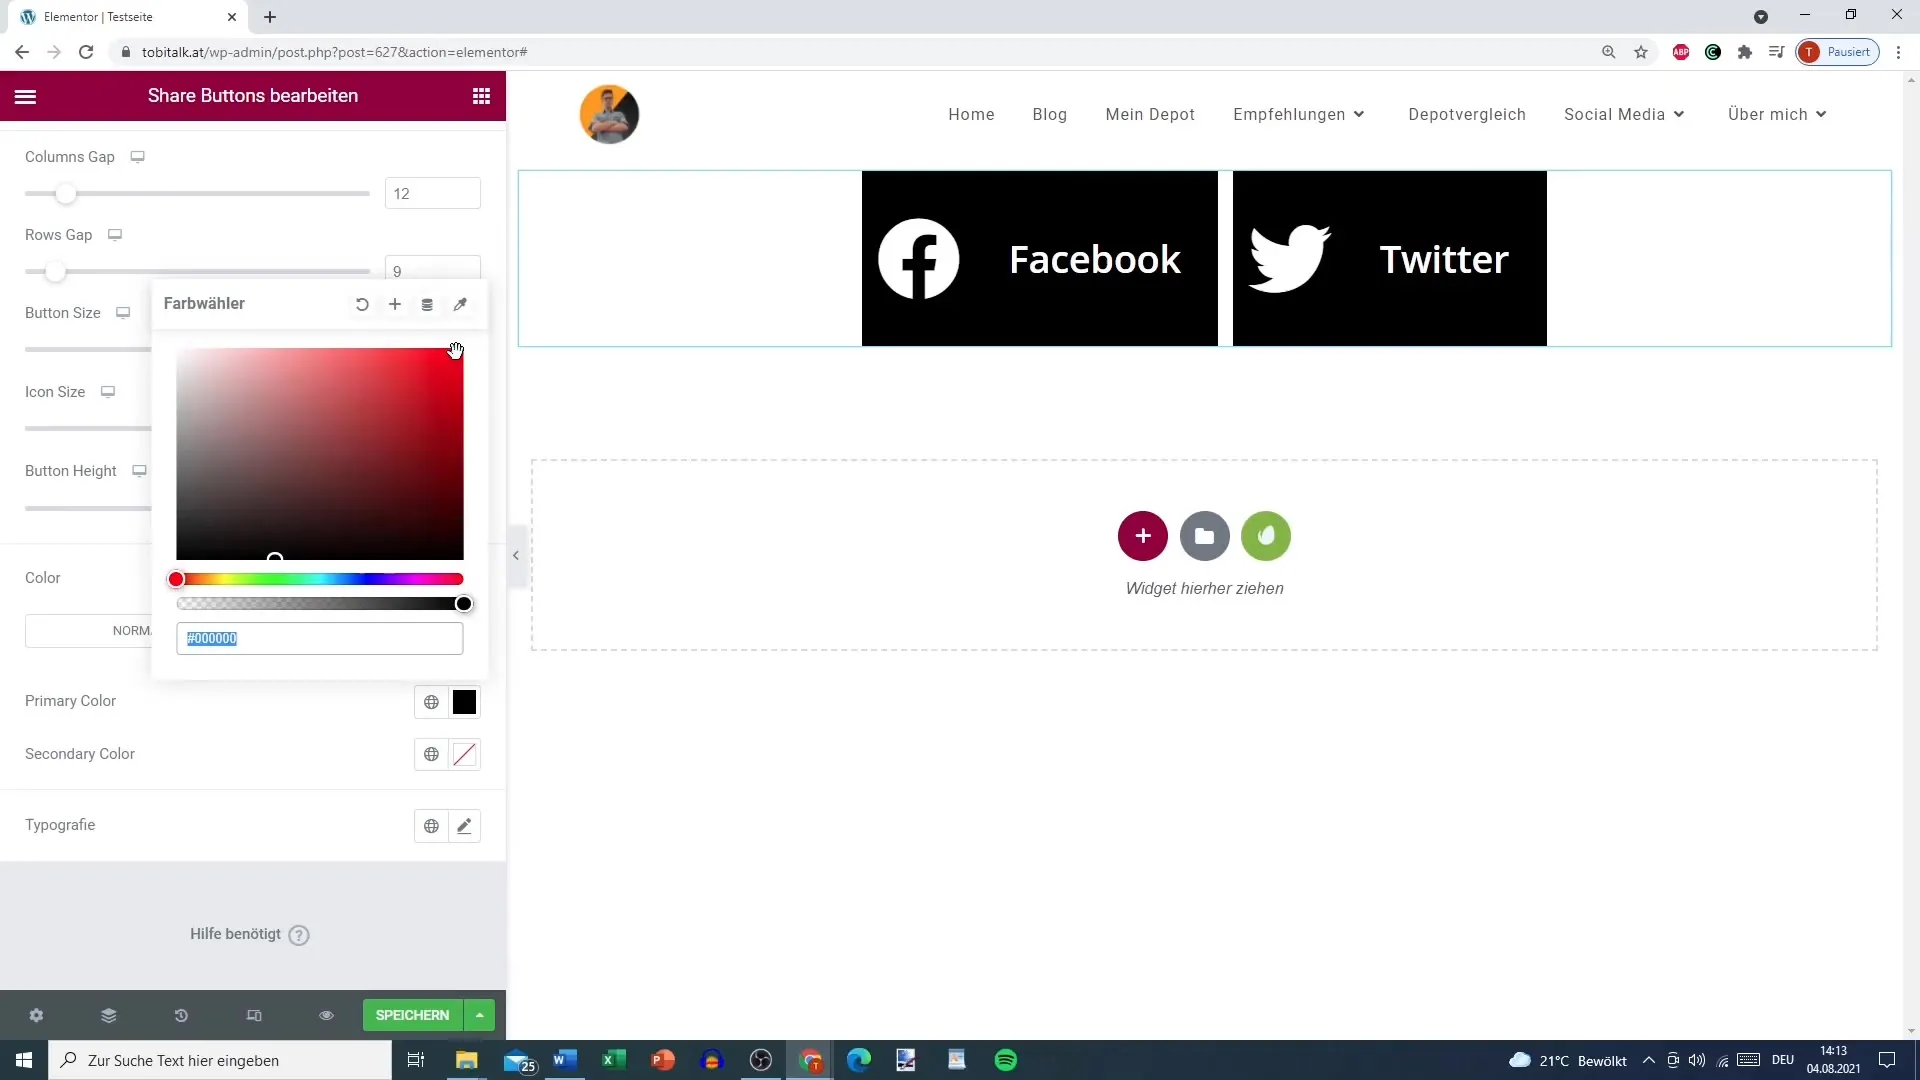Click the Columns Gap value field
The image size is (1920, 1080).
(x=433, y=194)
